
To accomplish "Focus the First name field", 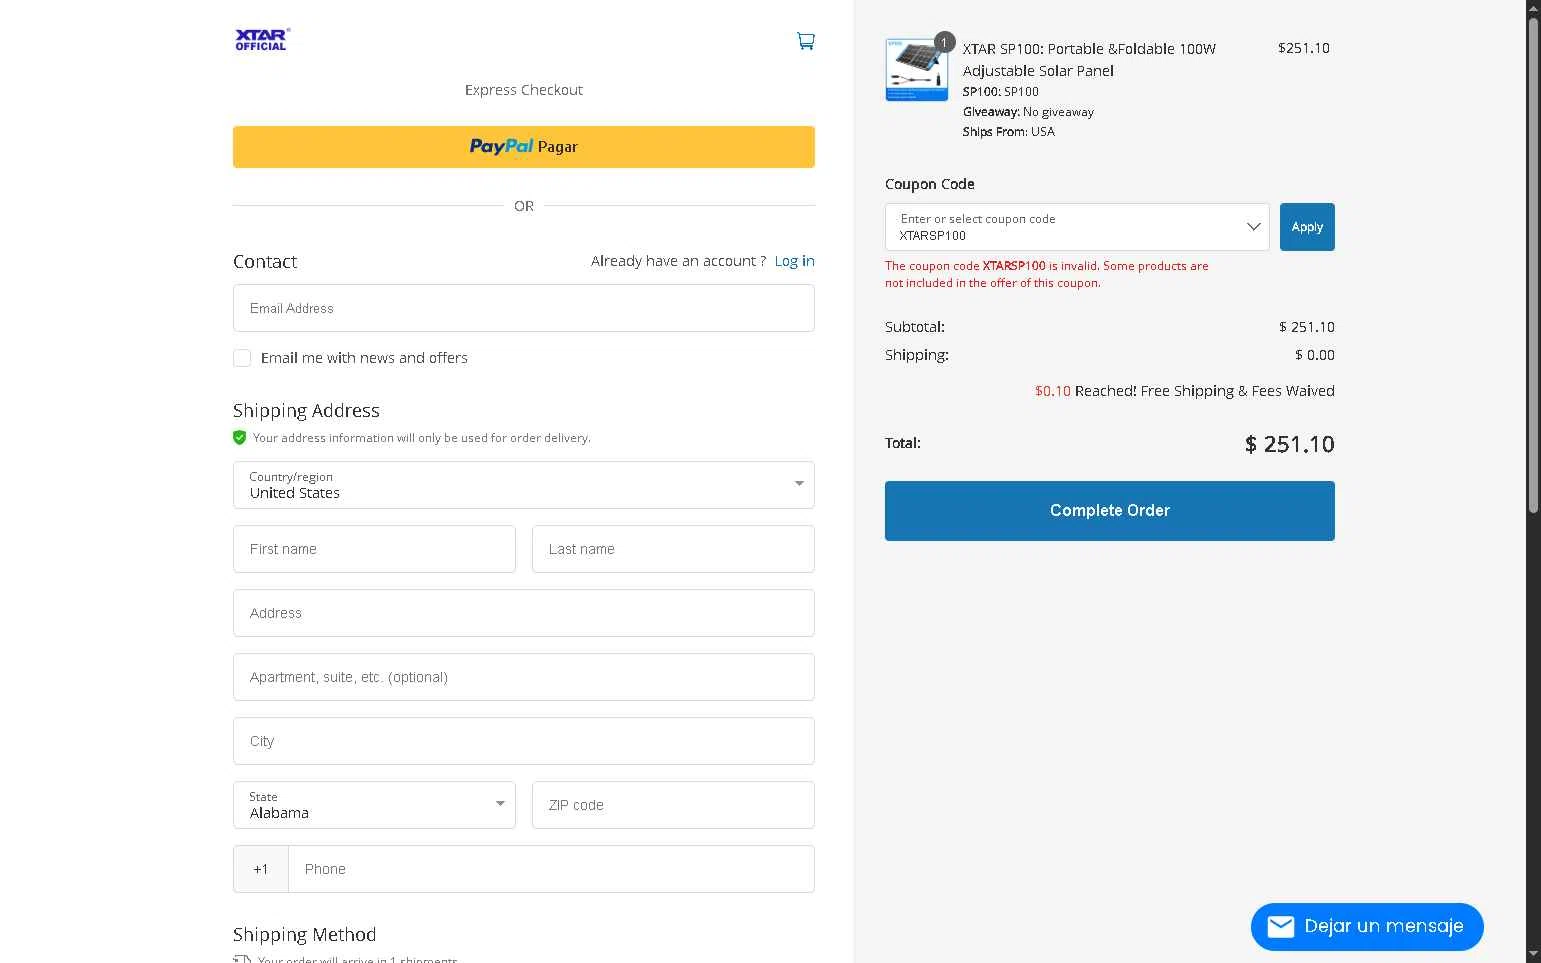I will pos(374,549).
